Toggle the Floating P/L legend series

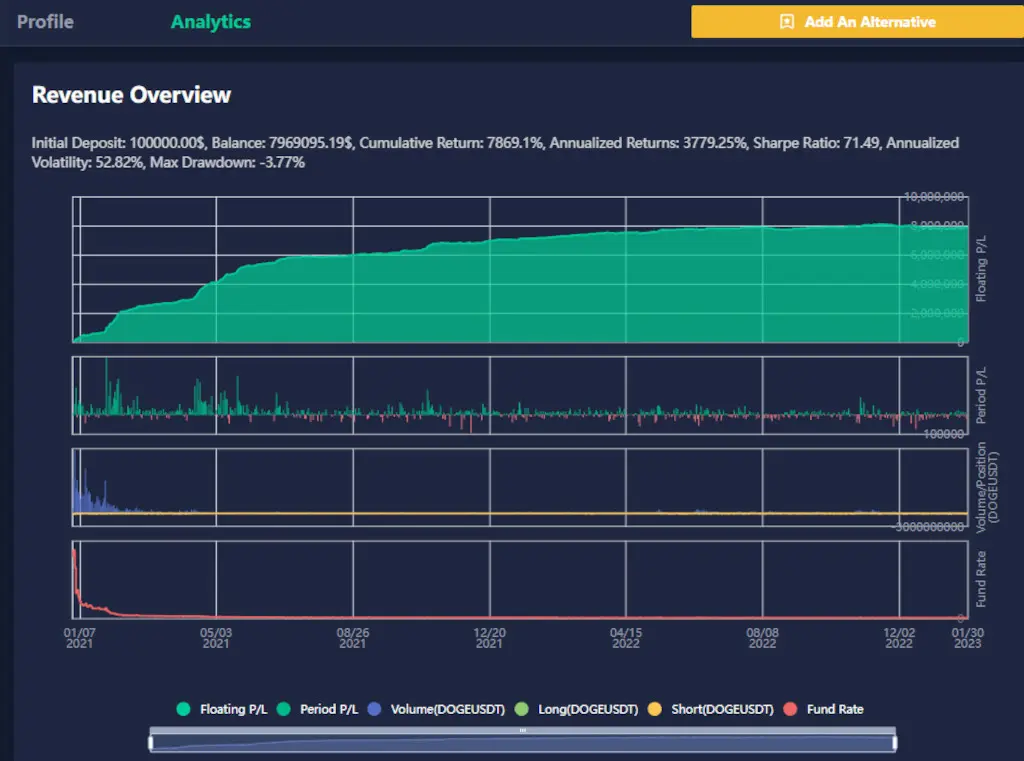[x=182, y=709]
